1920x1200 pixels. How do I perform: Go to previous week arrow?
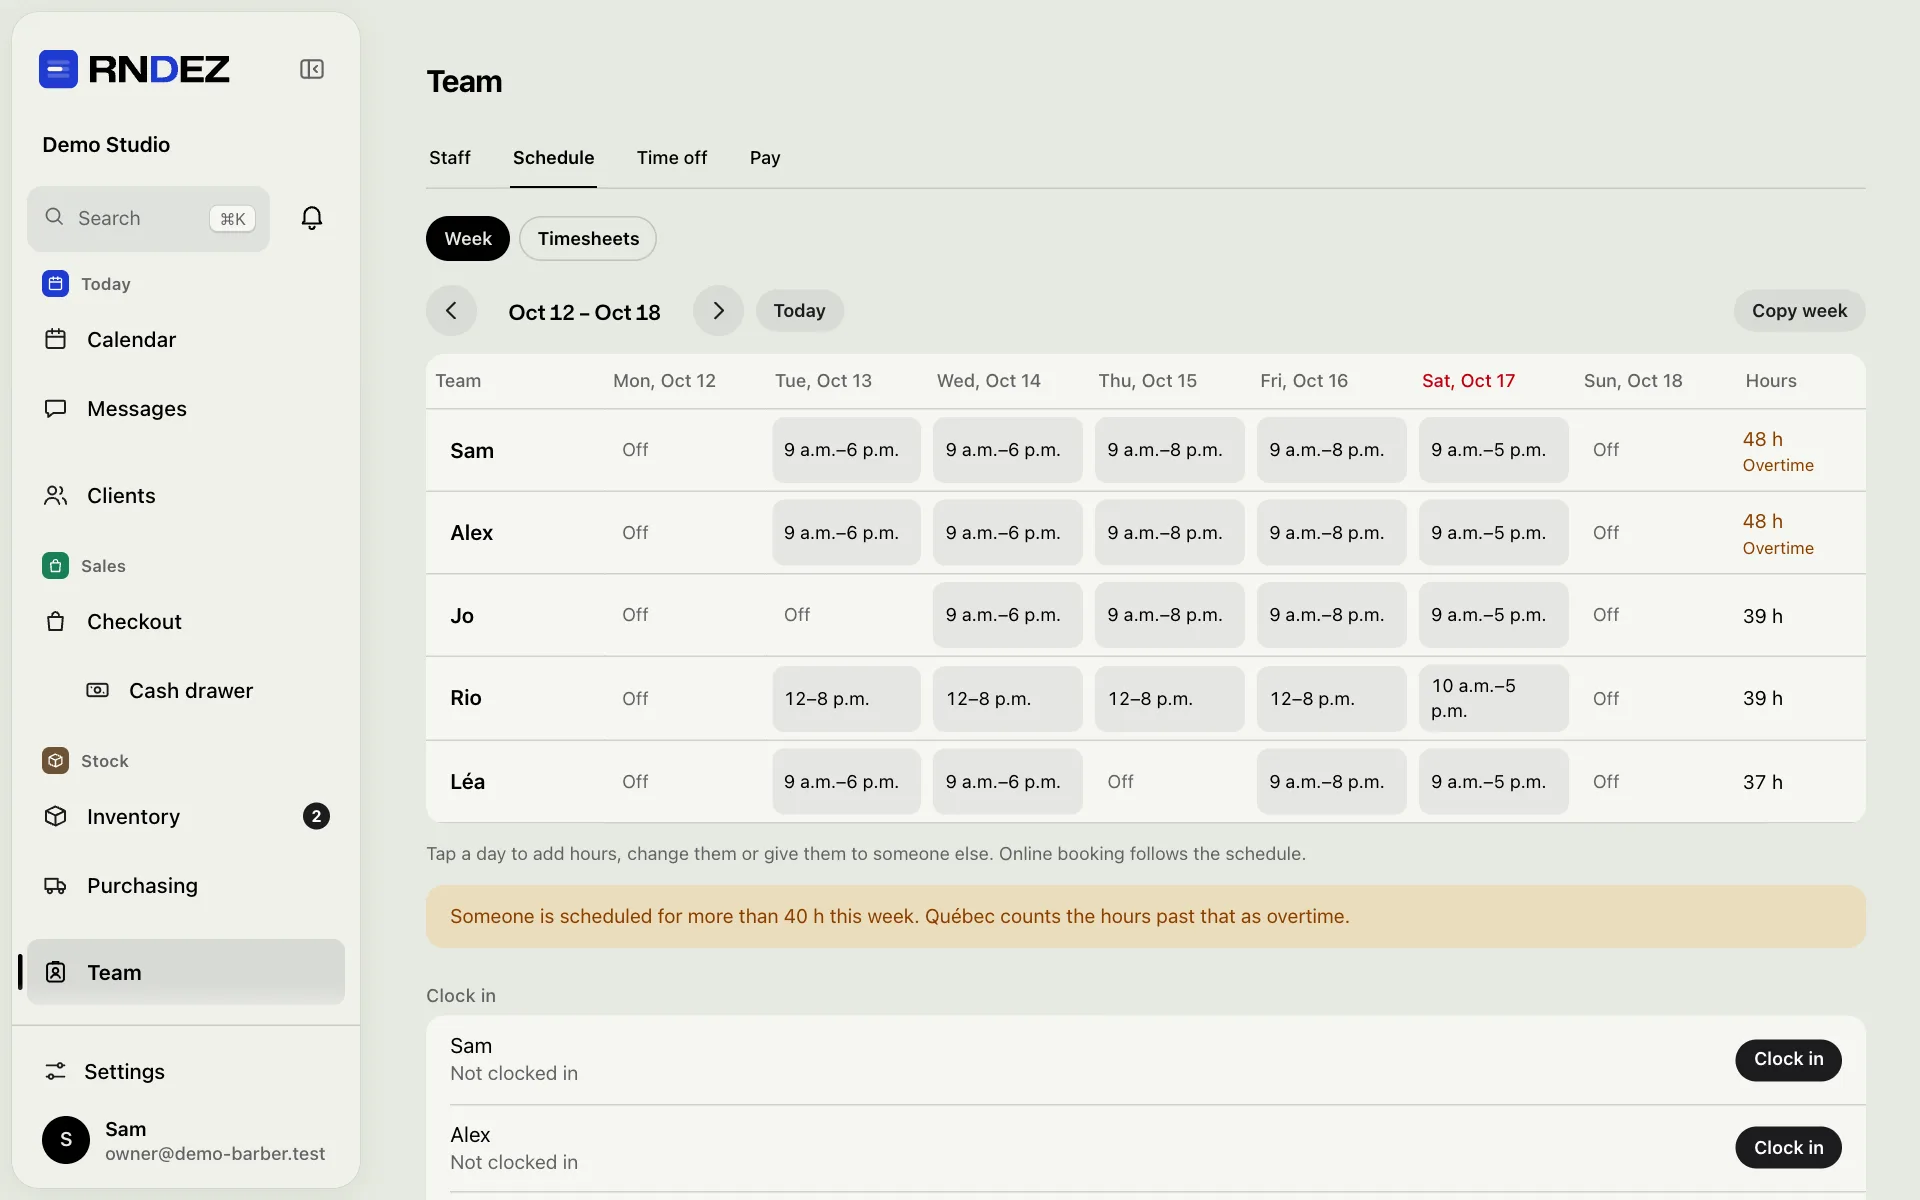pyautogui.click(x=452, y=311)
